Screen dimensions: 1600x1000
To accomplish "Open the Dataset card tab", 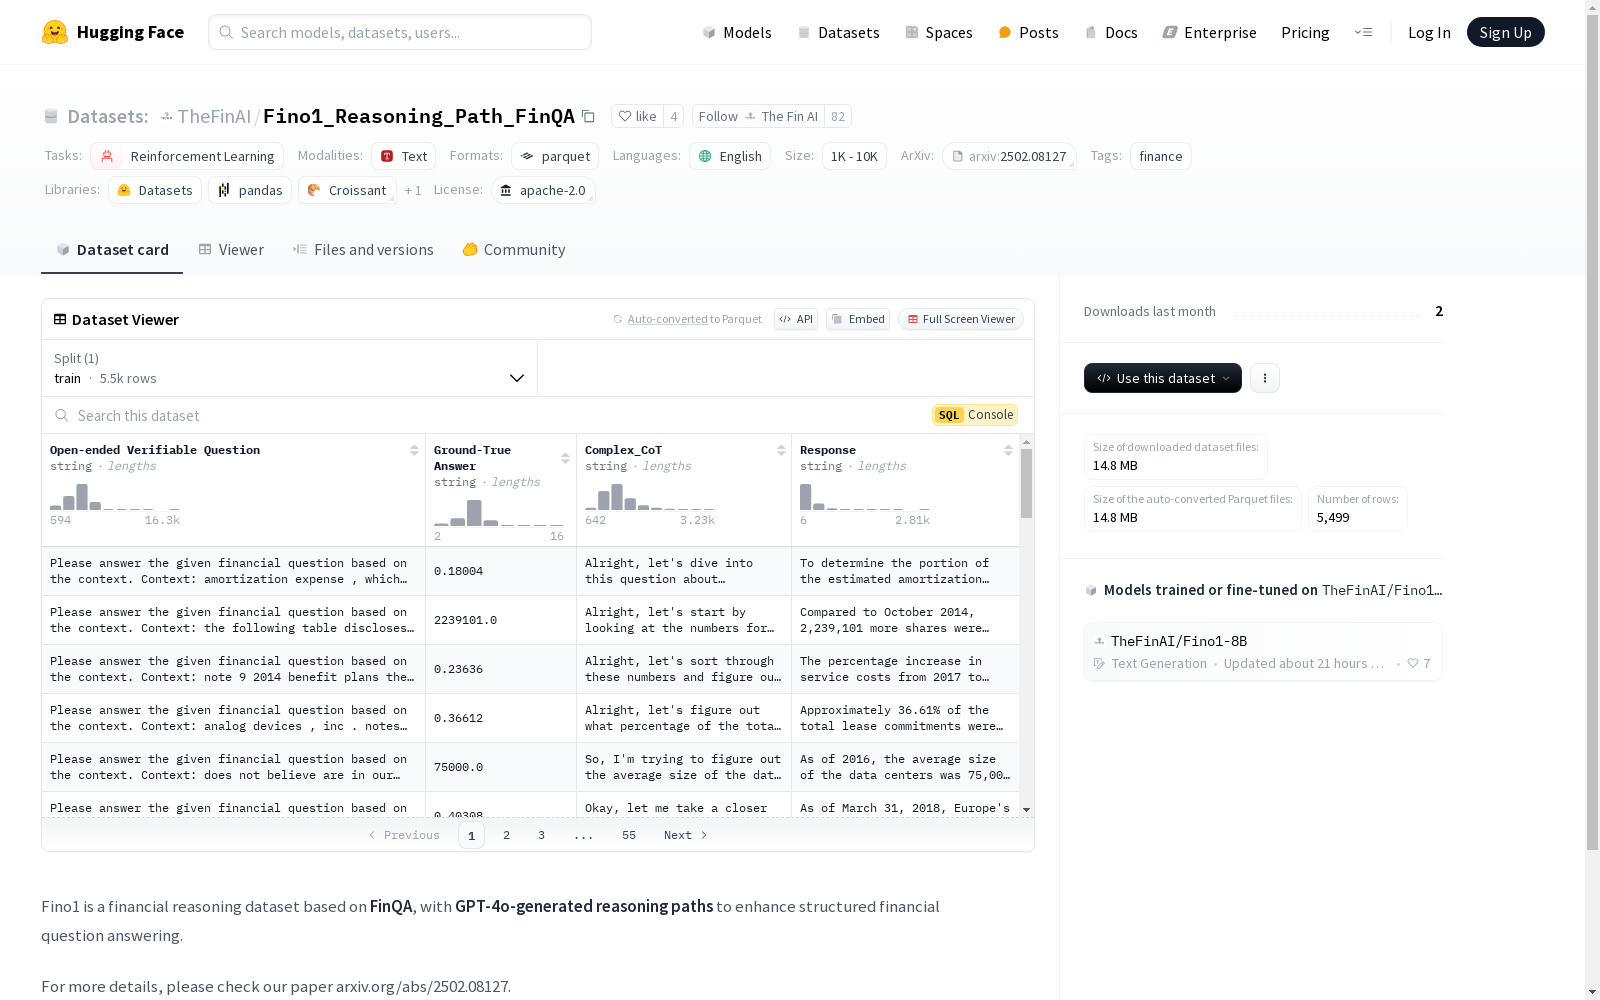I will point(112,250).
